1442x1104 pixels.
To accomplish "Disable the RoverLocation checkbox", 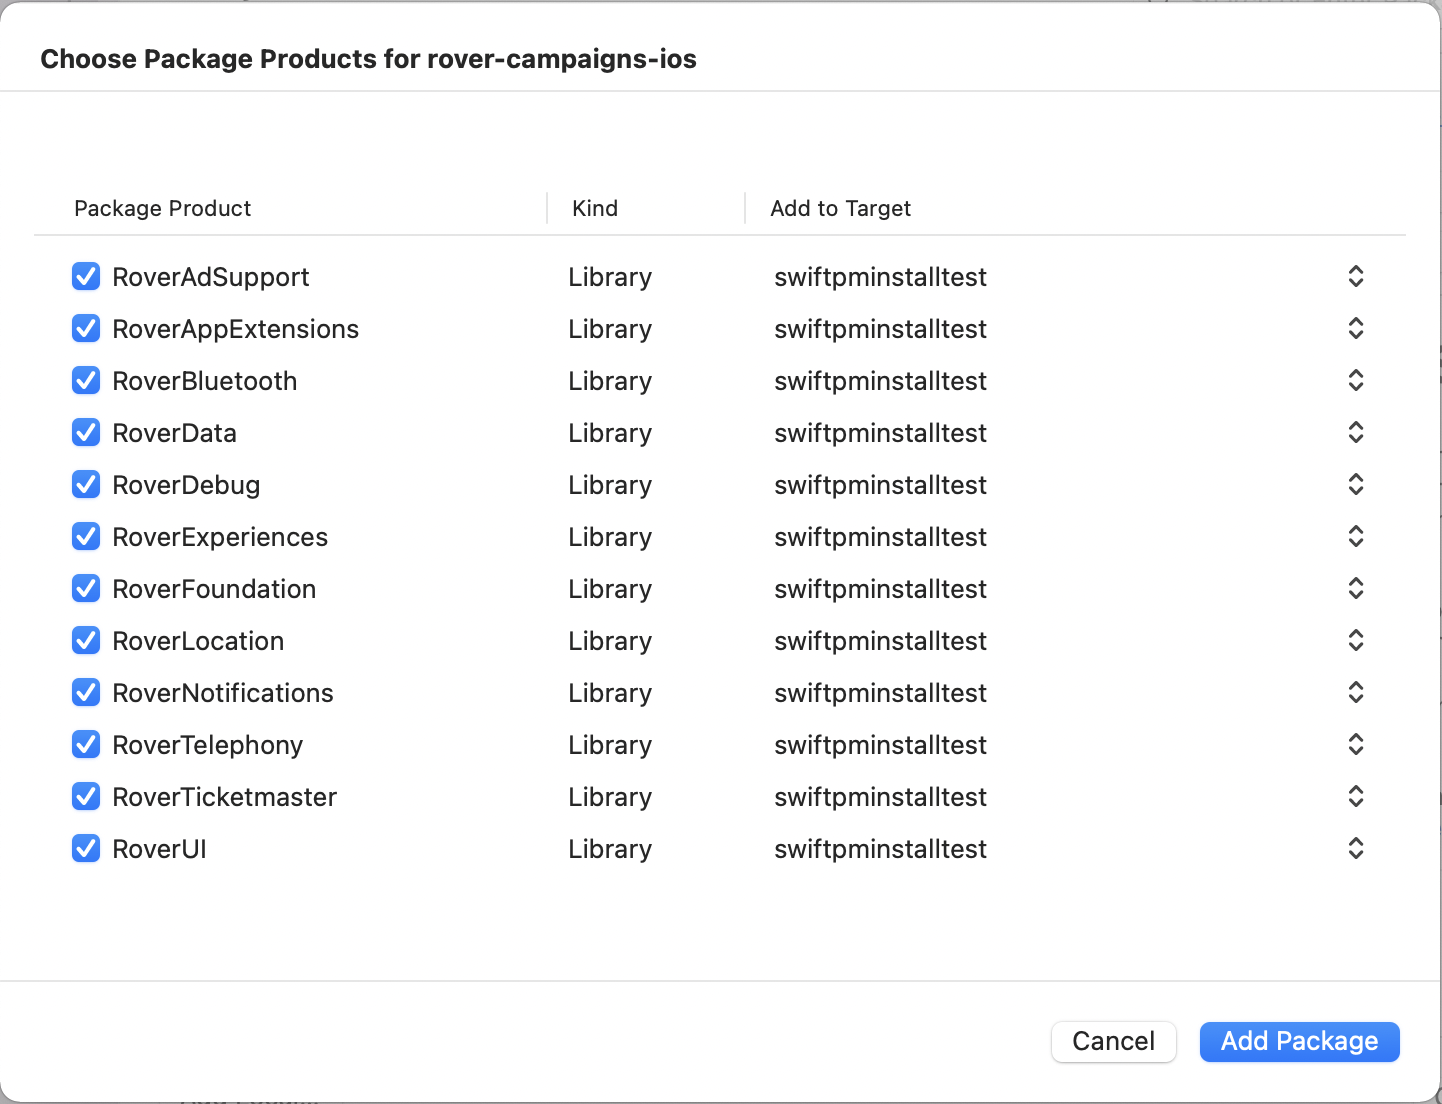I will pyautogui.click(x=86, y=641).
